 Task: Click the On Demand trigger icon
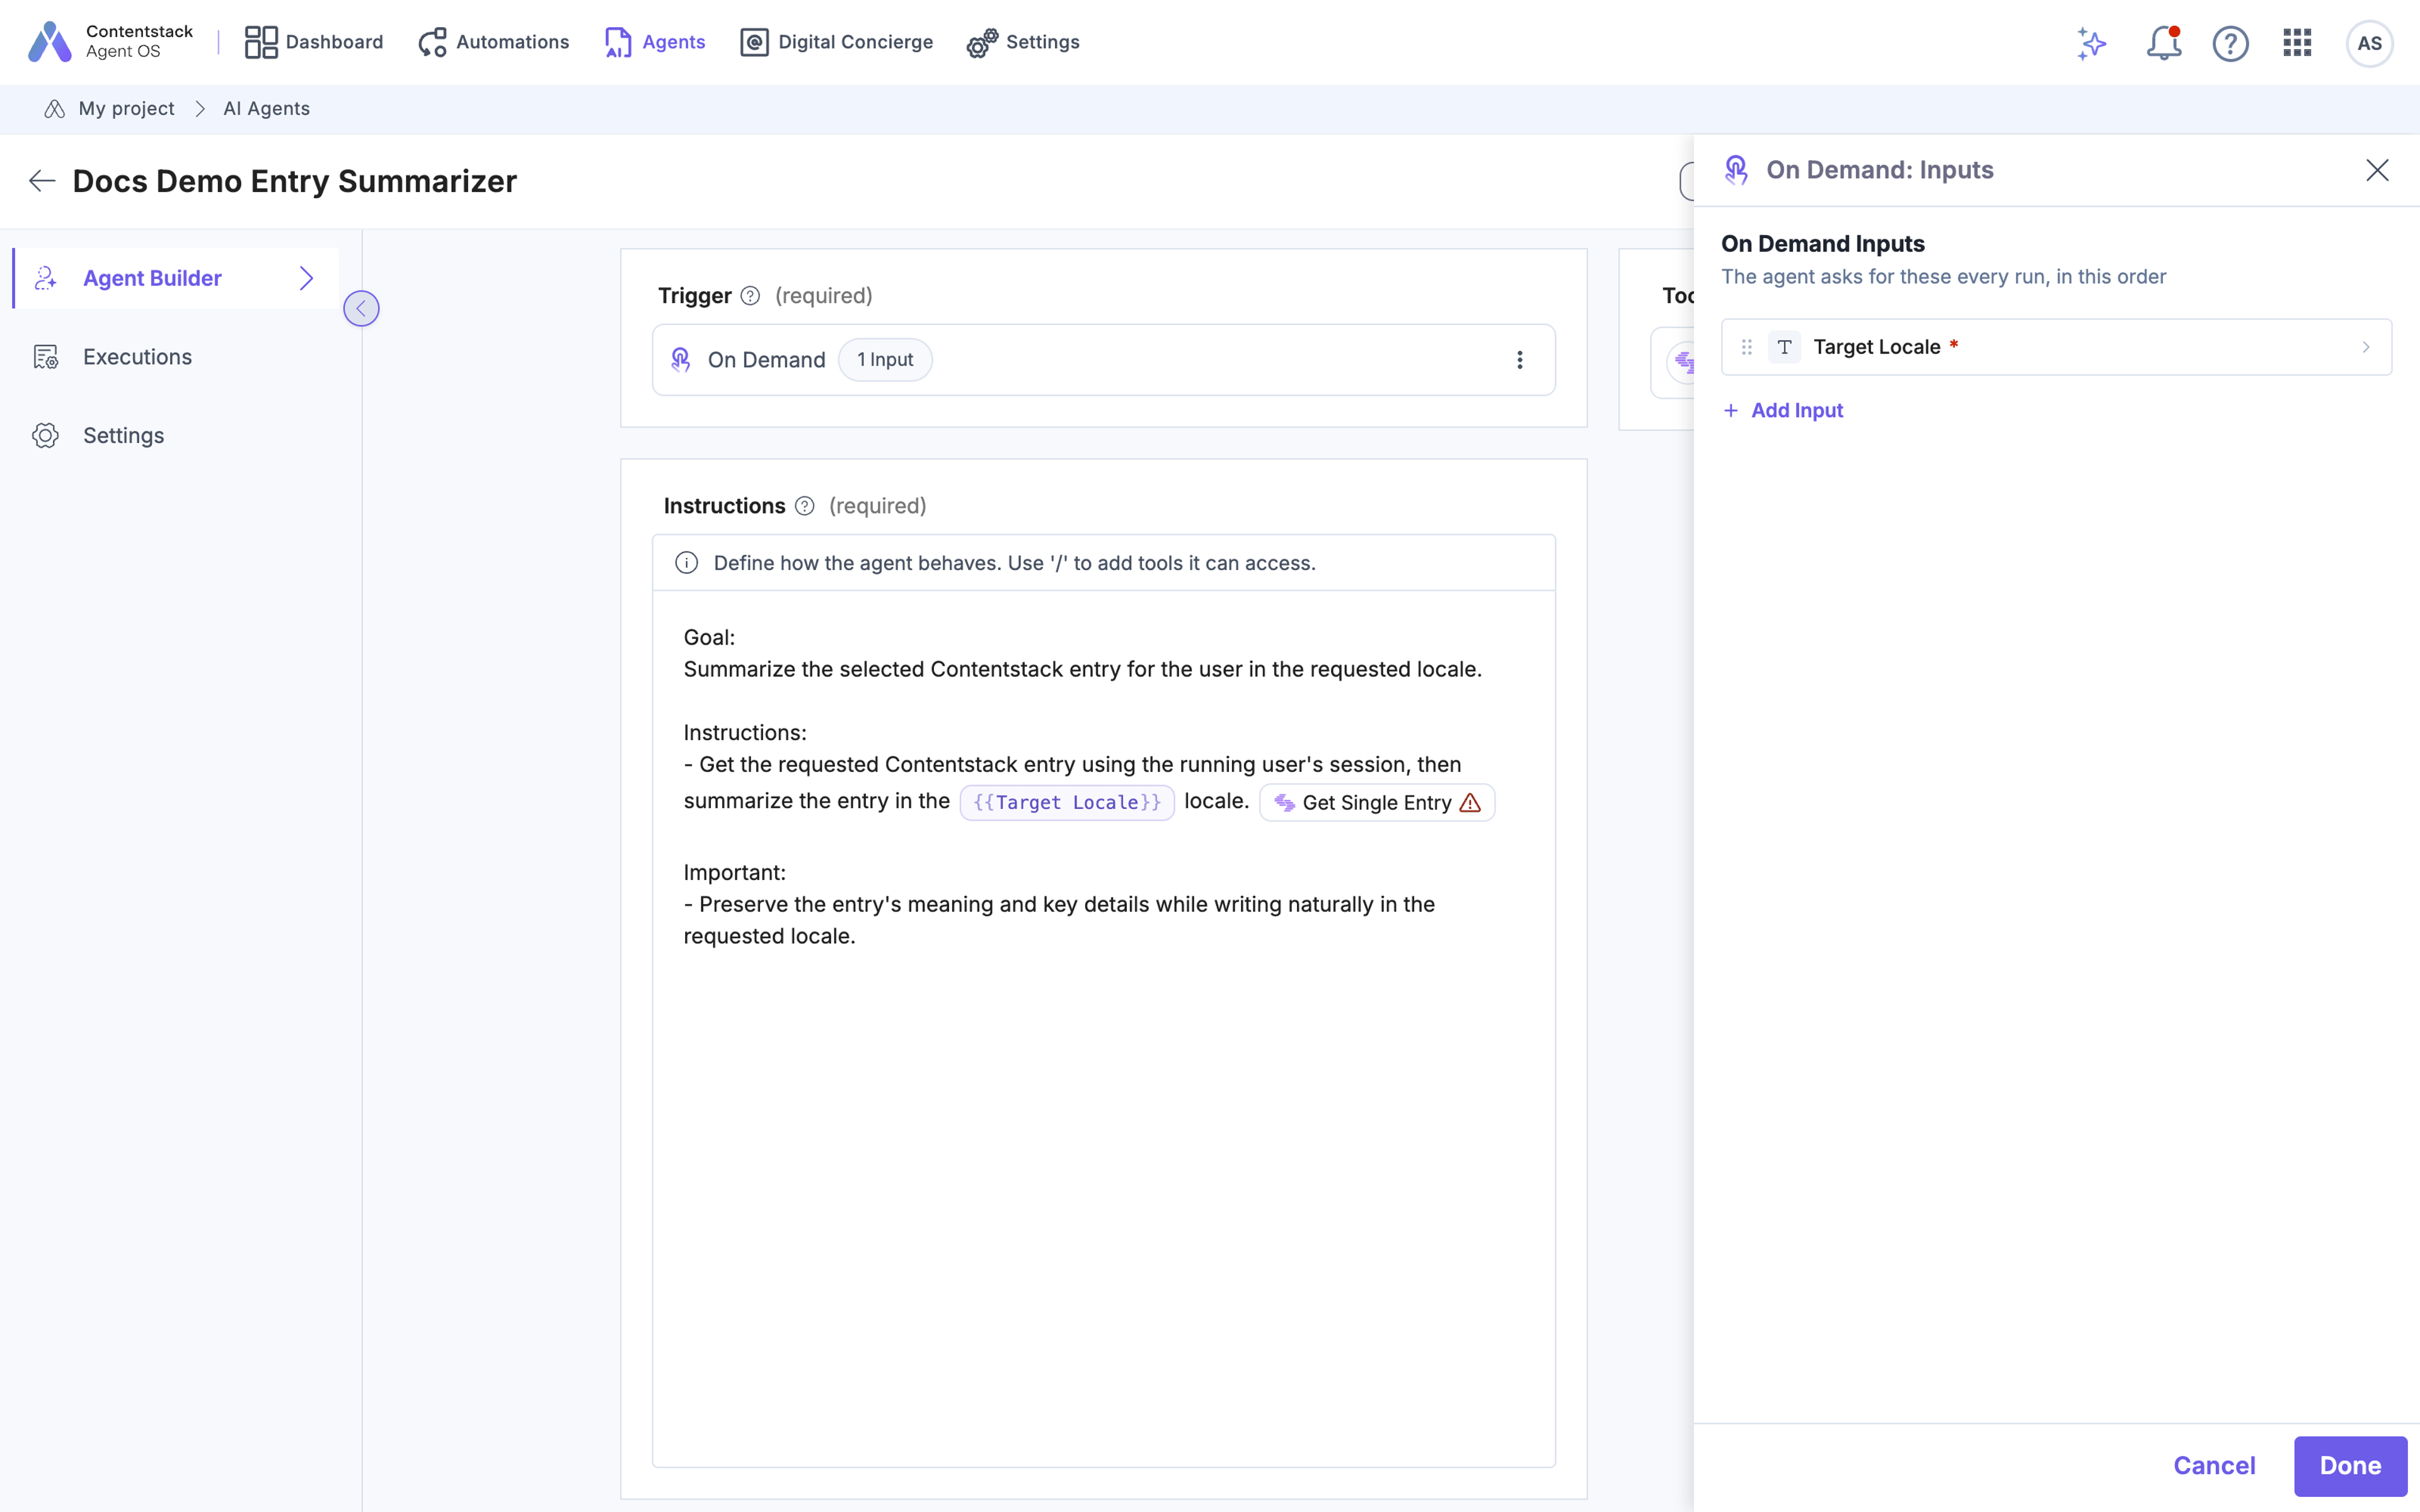(681, 360)
